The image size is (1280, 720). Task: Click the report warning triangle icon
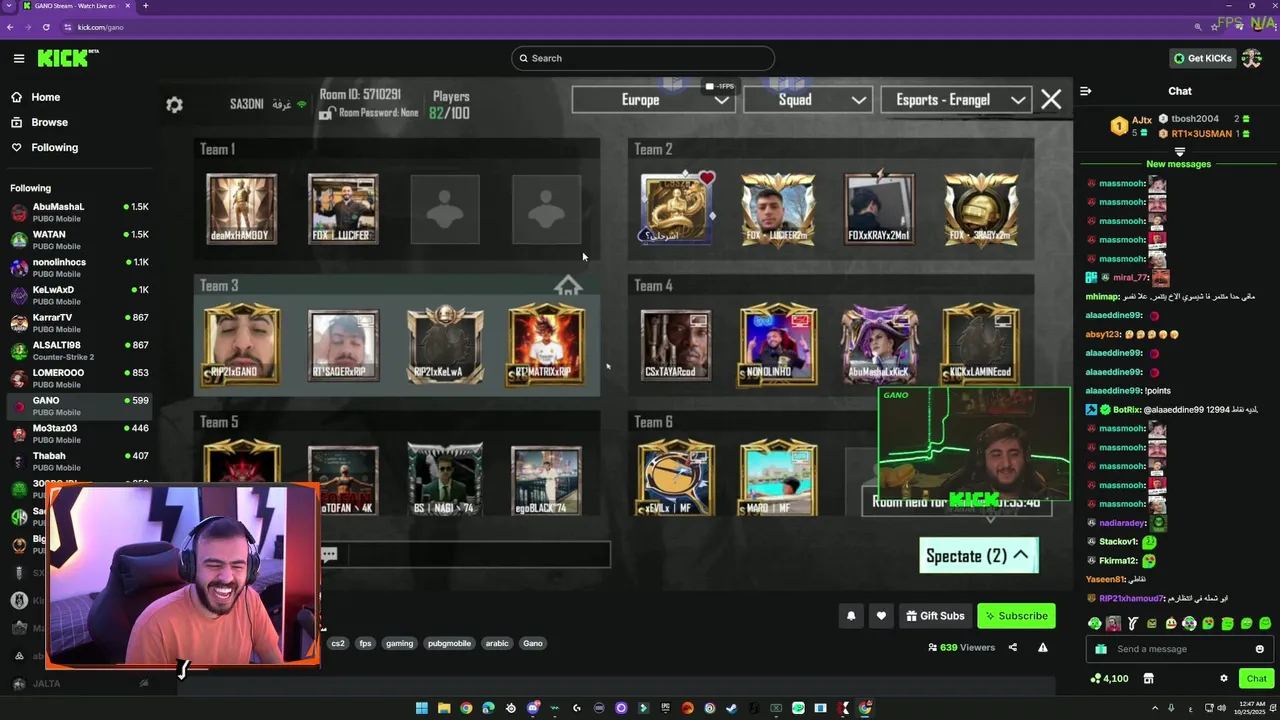tap(1042, 647)
